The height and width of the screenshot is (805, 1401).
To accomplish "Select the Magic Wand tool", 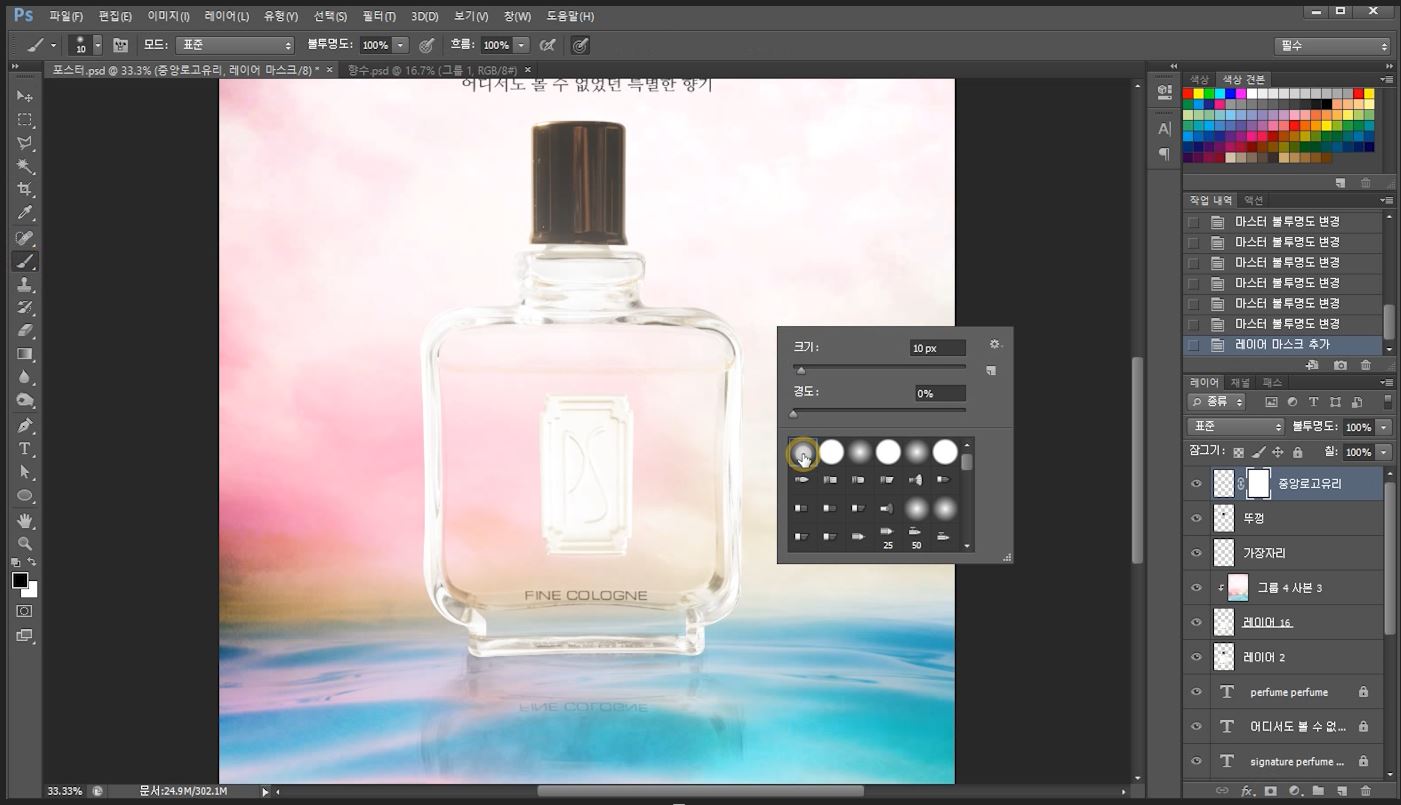I will pos(25,167).
